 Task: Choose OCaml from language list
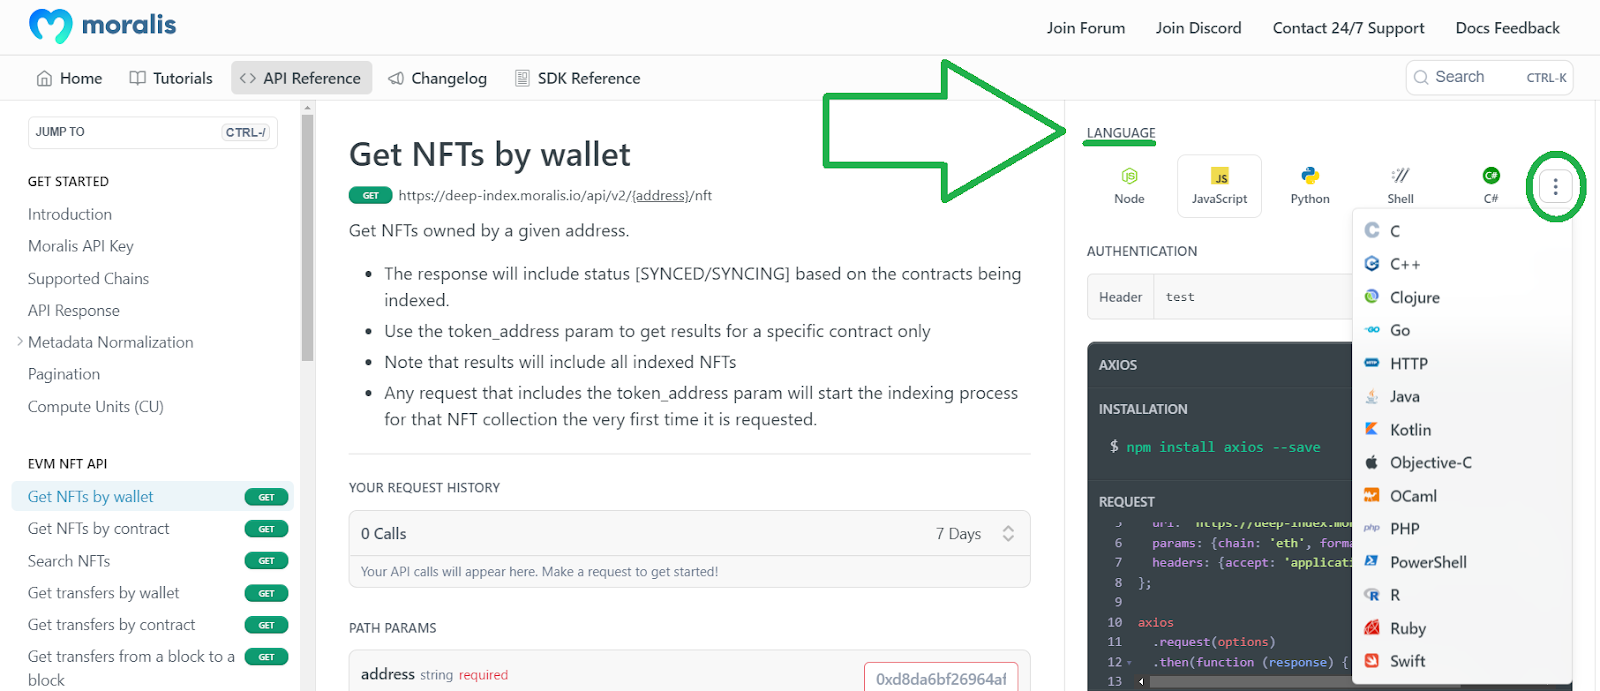(x=1461, y=495)
